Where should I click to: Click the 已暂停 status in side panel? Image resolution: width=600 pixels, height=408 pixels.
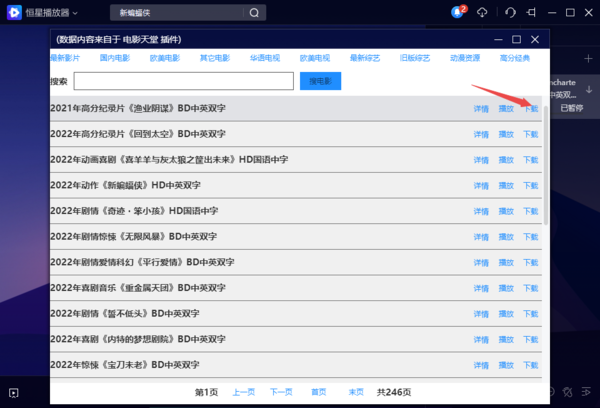tap(572, 108)
